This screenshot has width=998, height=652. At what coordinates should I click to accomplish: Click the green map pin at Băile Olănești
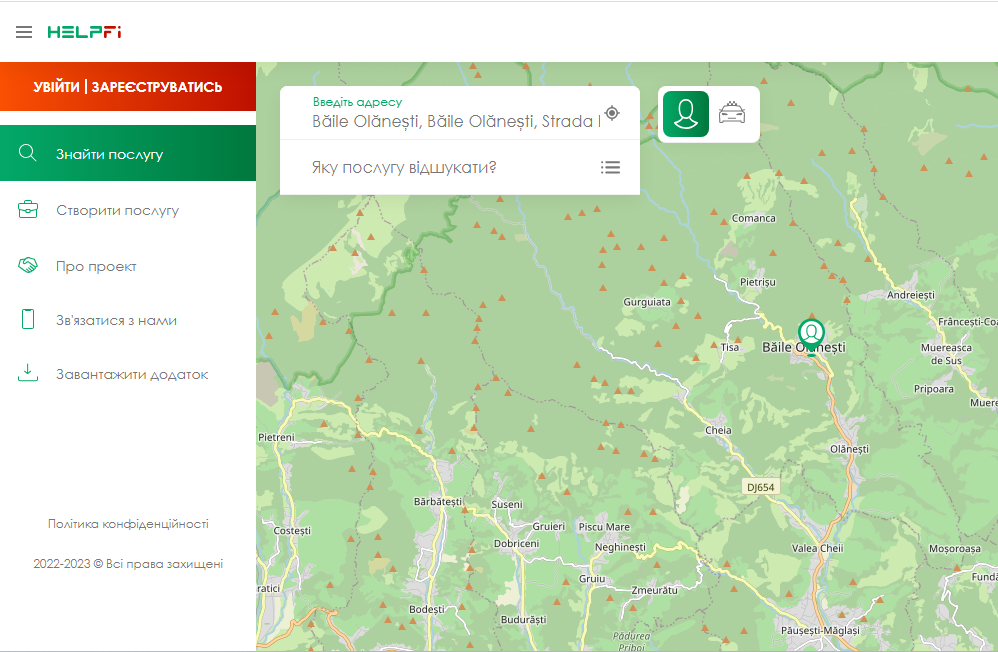coord(811,334)
